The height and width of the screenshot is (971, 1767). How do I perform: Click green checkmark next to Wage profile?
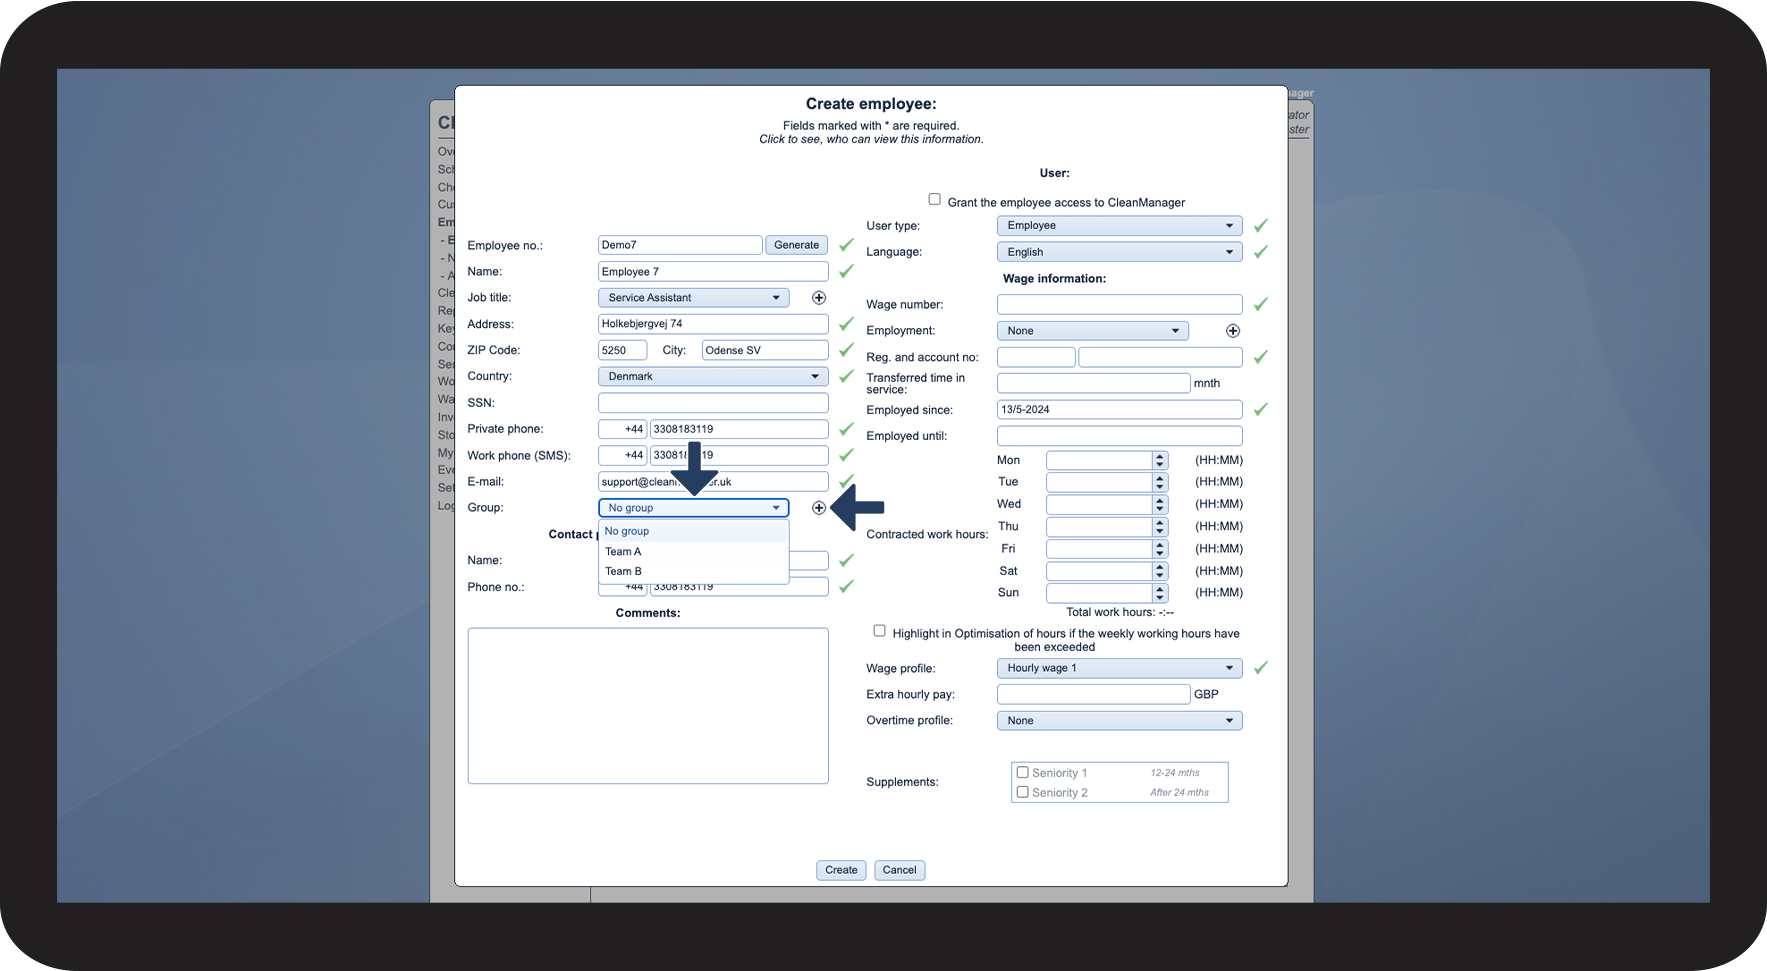pos(1261,667)
